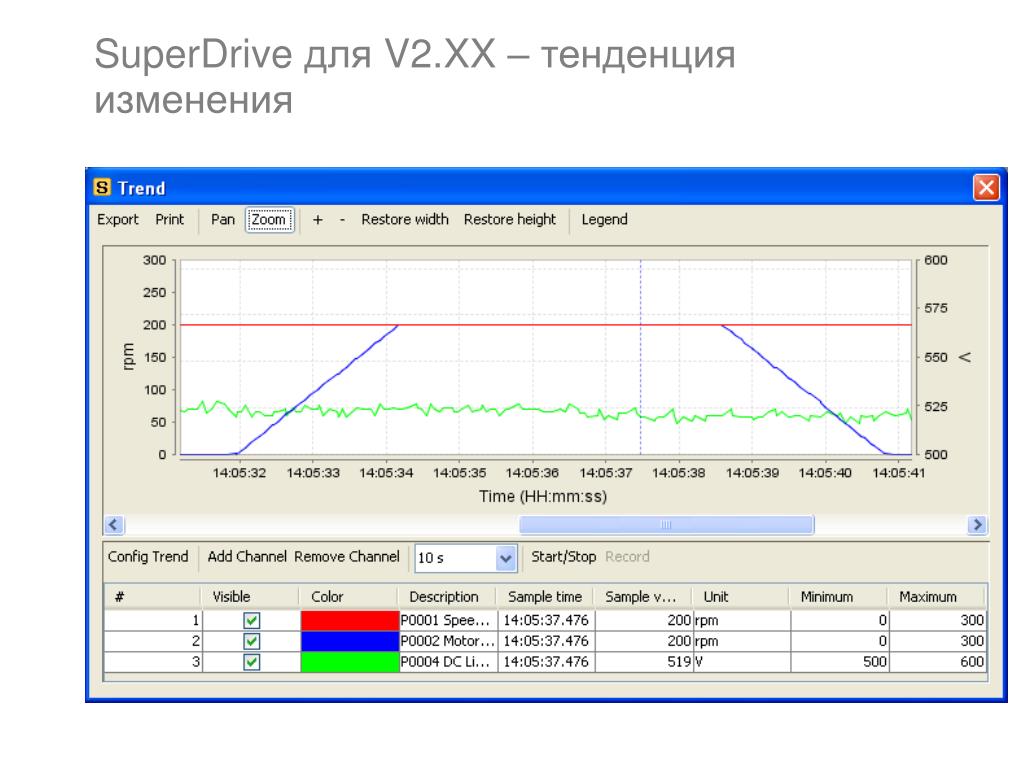Click the '<' marker beside the right axis
1024x768 pixels.
coord(965,357)
